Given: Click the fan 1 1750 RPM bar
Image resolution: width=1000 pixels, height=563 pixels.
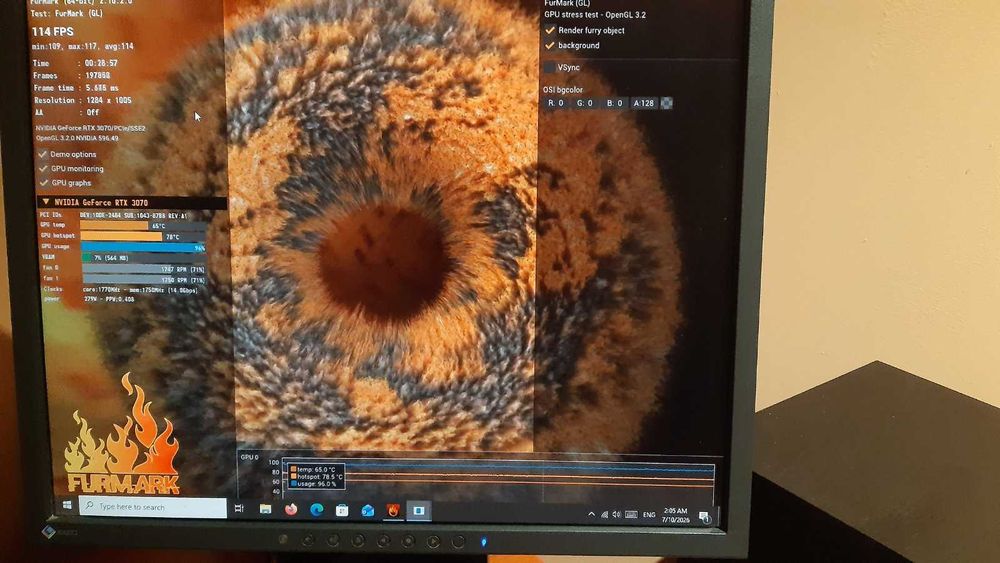Looking at the screenshot, I should (144, 279).
